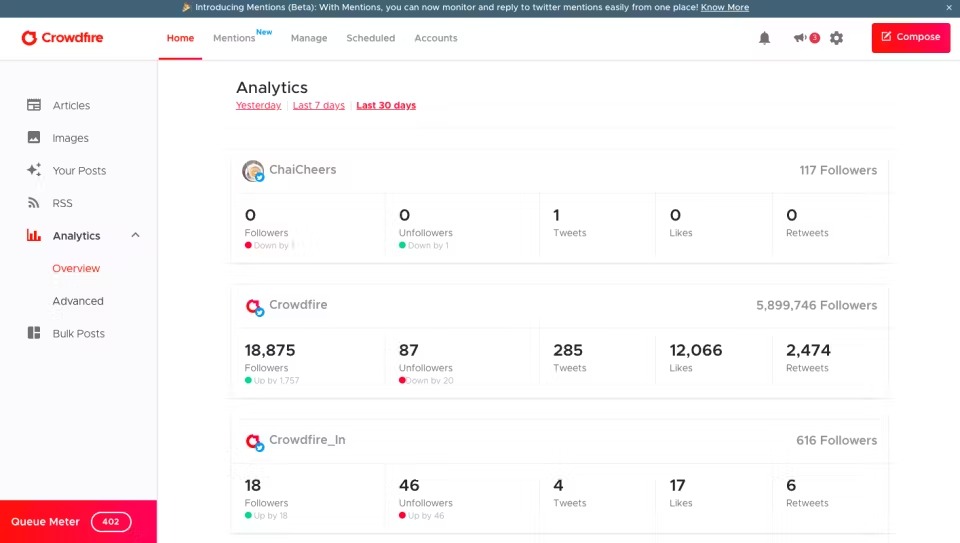Screen dimensions: 960x543
Task: Follow the Know More banner link
Action: pos(725,7)
